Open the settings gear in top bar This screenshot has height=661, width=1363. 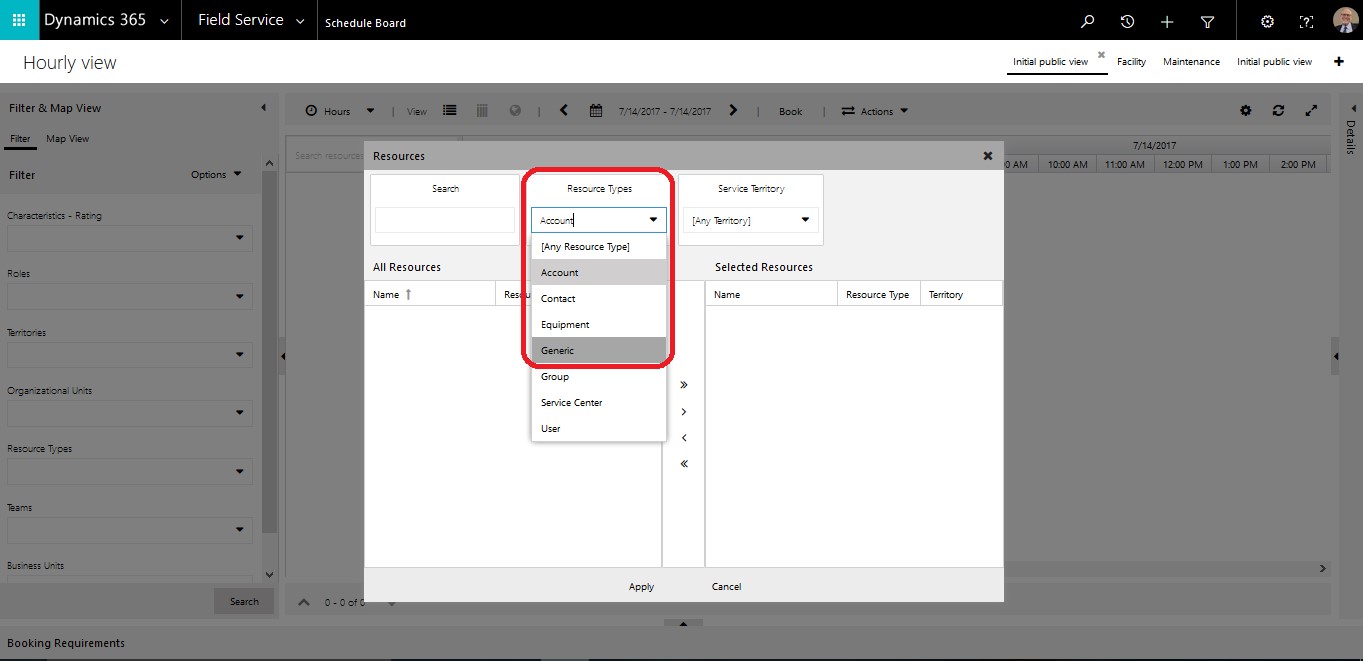click(1267, 21)
